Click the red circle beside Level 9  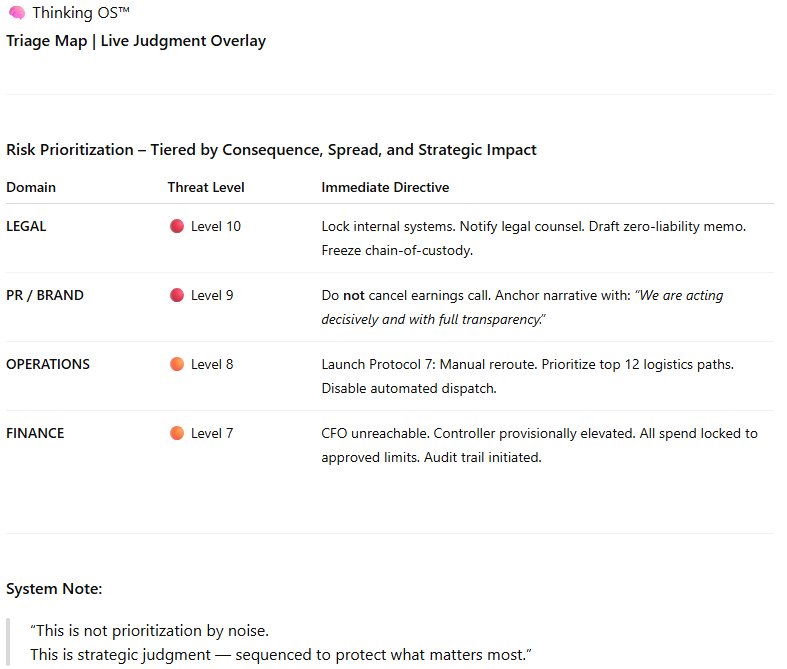click(177, 295)
